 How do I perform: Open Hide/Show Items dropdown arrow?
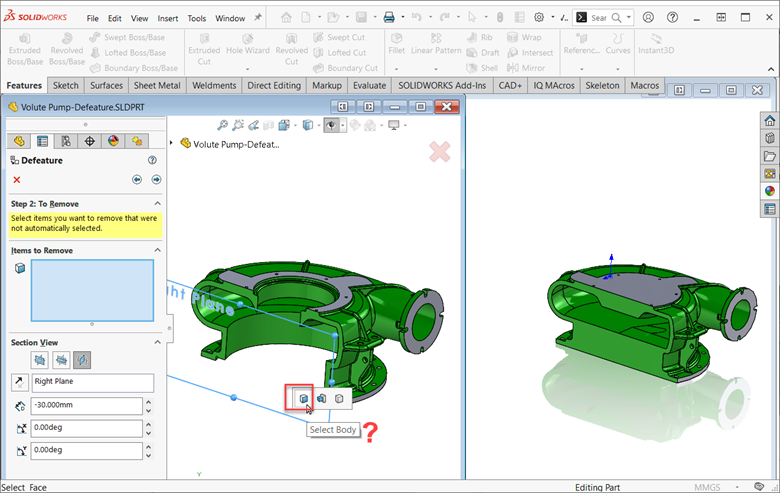click(343, 125)
